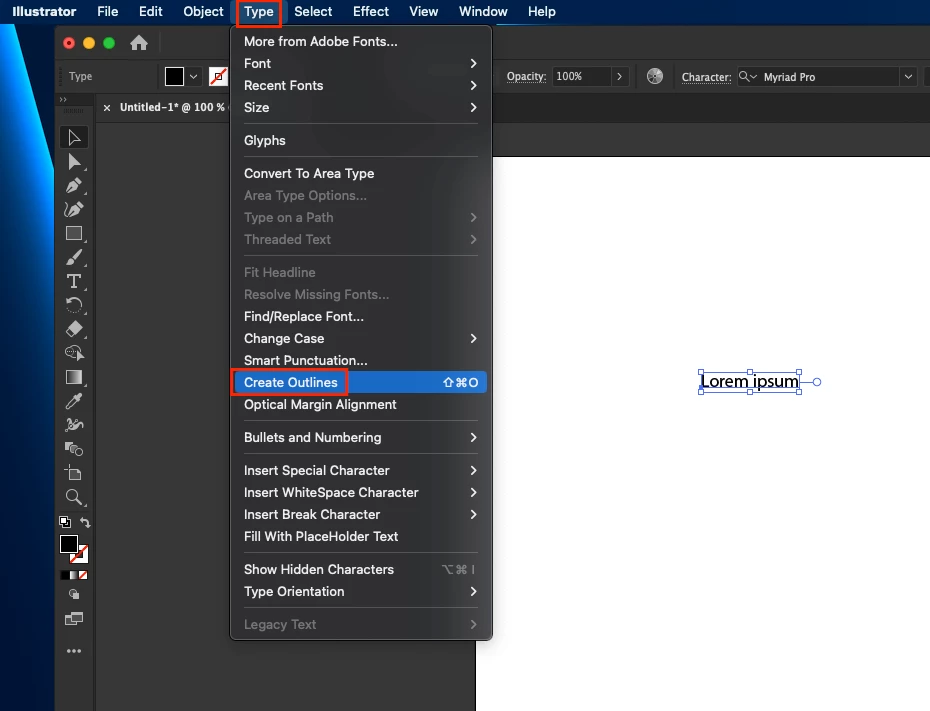This screenshot has width=930, height=711.
Task: Select the Pen tool
Action: [x=74, y=186]
